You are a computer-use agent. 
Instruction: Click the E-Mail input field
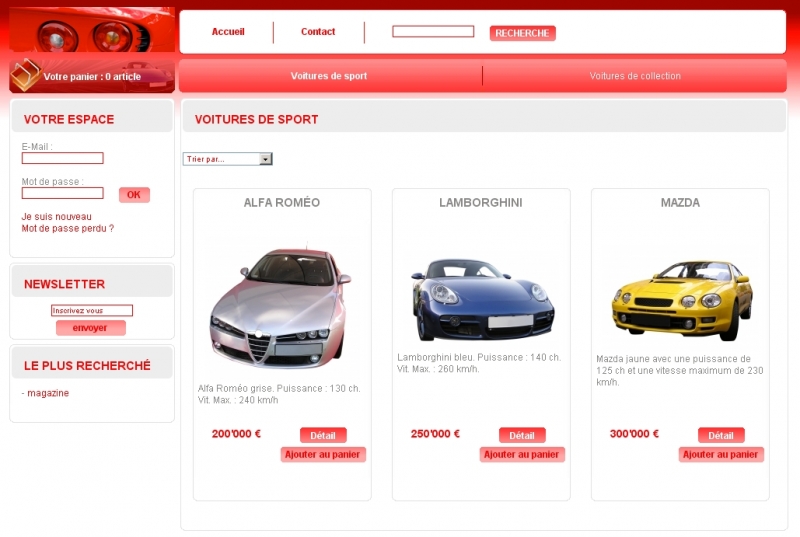(x=62, y=158)
